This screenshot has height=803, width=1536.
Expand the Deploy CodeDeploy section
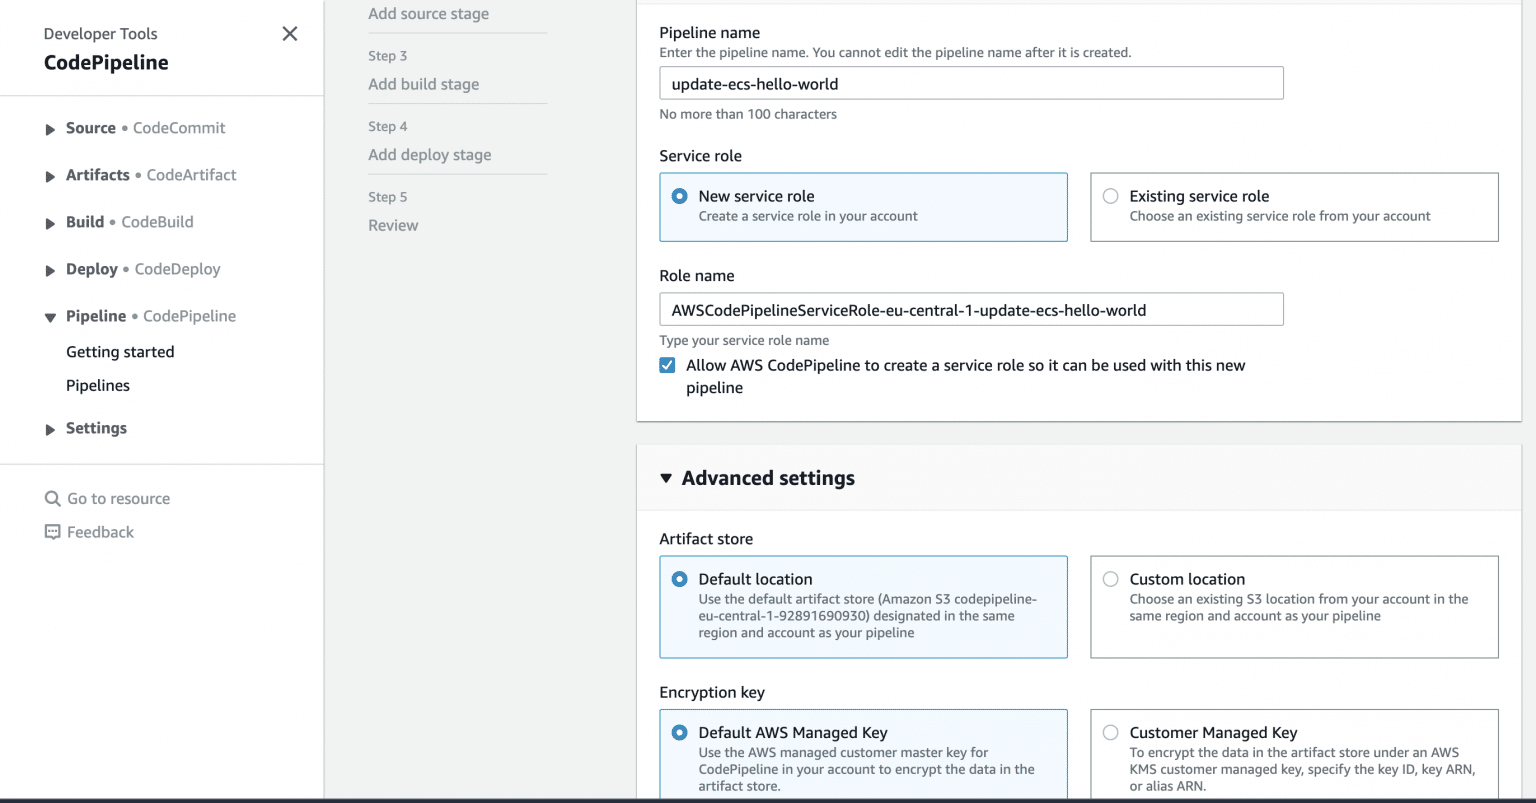tap(50, 269)
